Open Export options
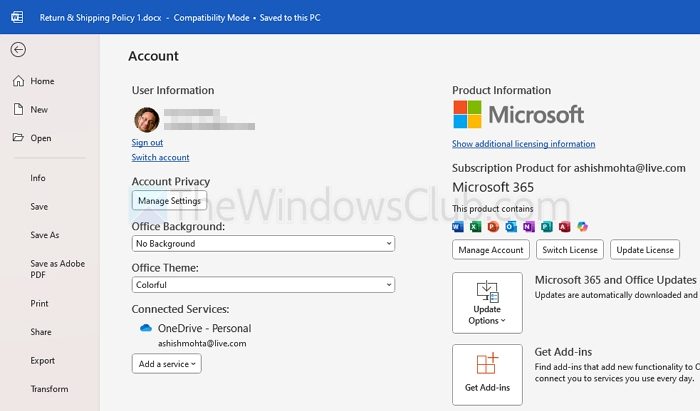700x411 pixels. tap(42, 361)
